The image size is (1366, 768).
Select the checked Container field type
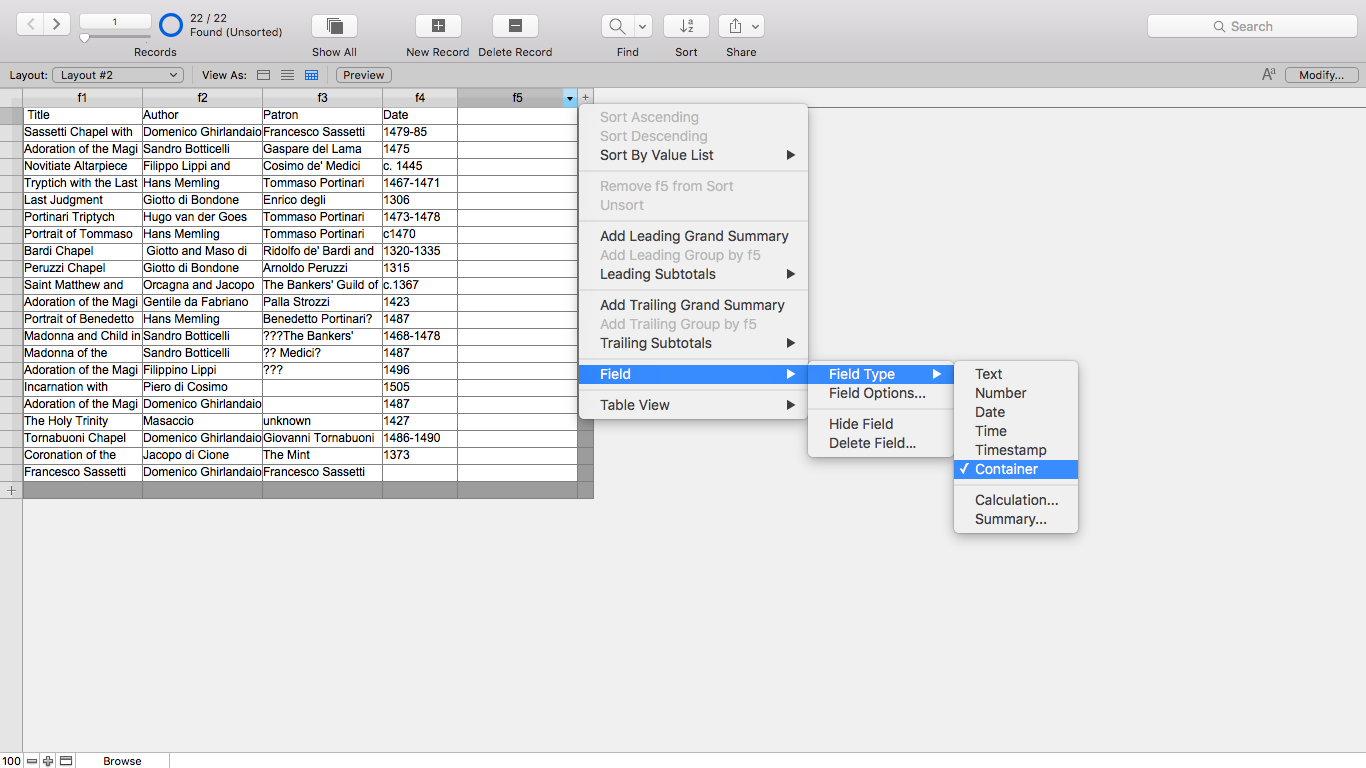1016,469
